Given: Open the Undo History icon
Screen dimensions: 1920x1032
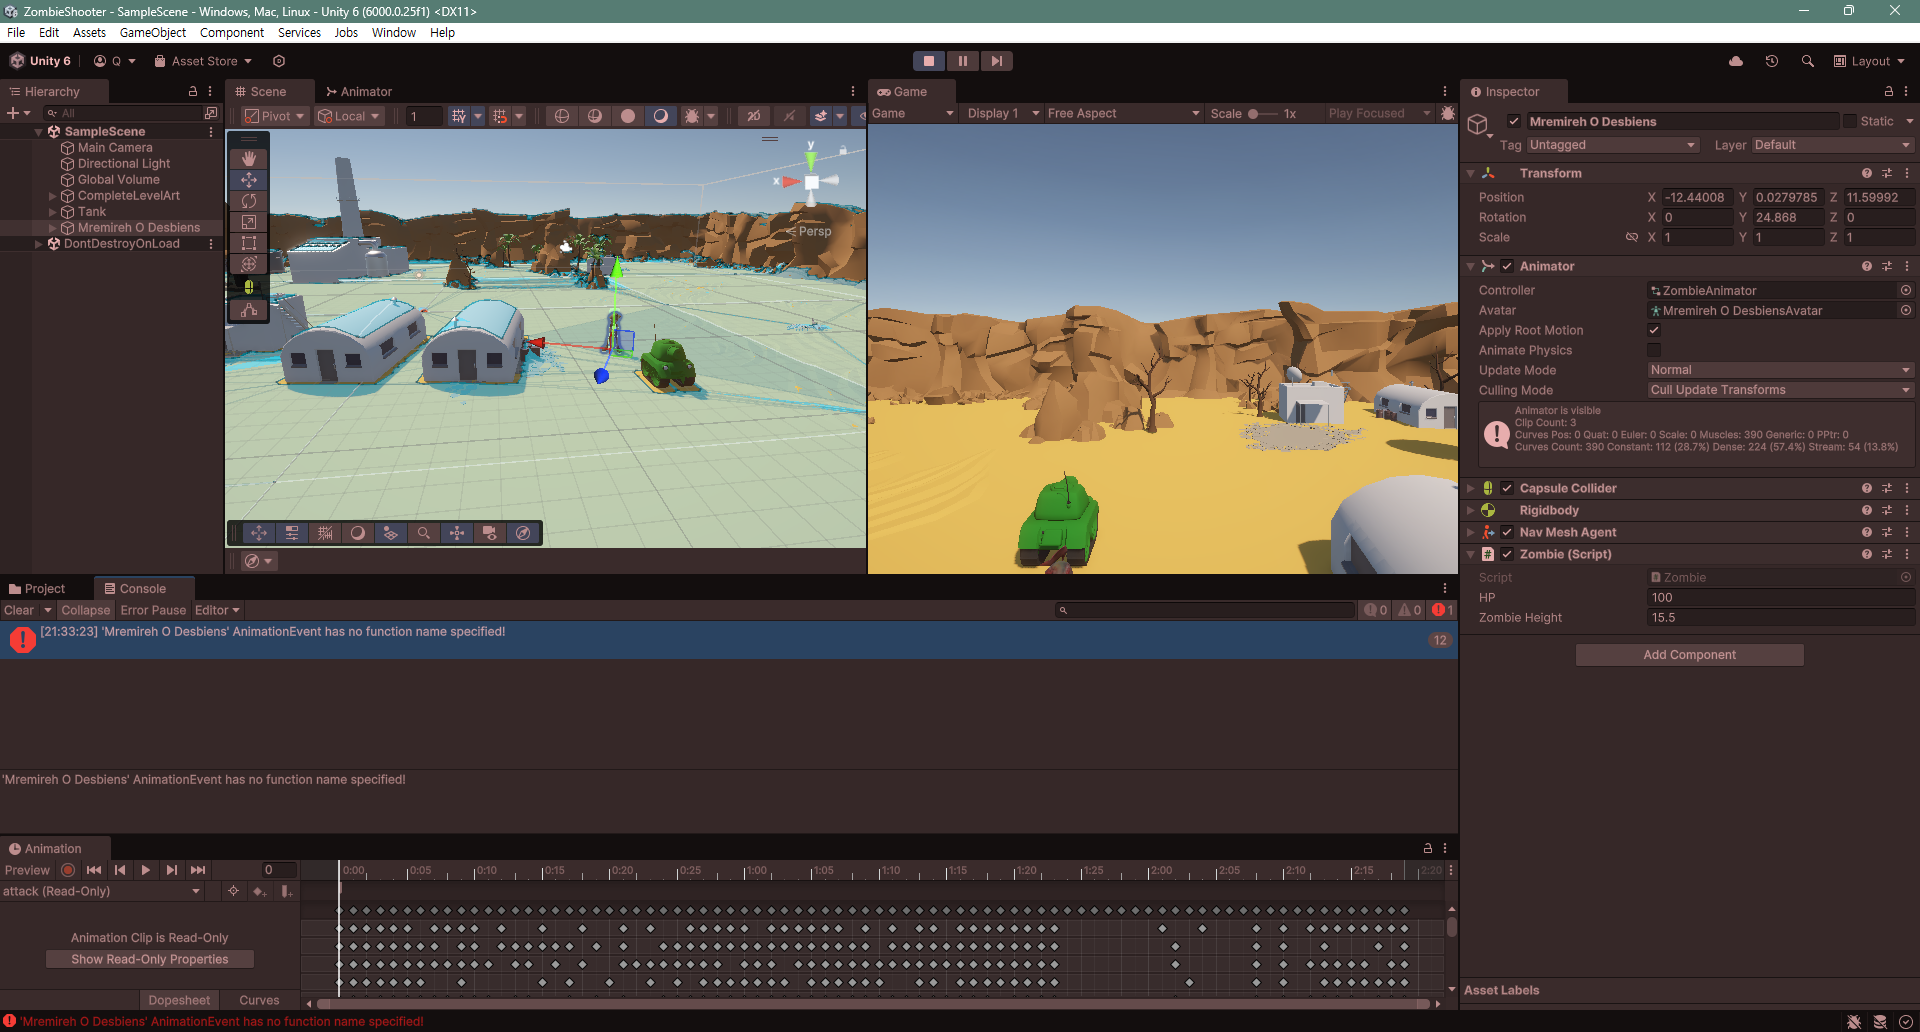Looking at the screenshot, I should (x=1772, y=61).
